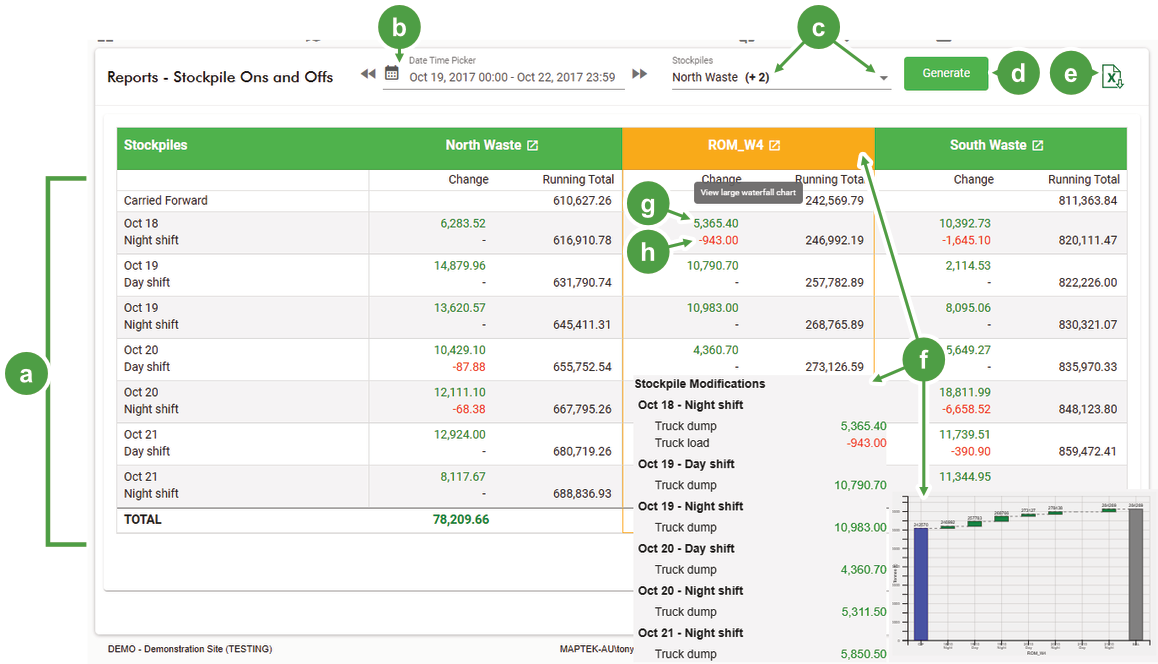Step back to previous date range

click(368, 74)
